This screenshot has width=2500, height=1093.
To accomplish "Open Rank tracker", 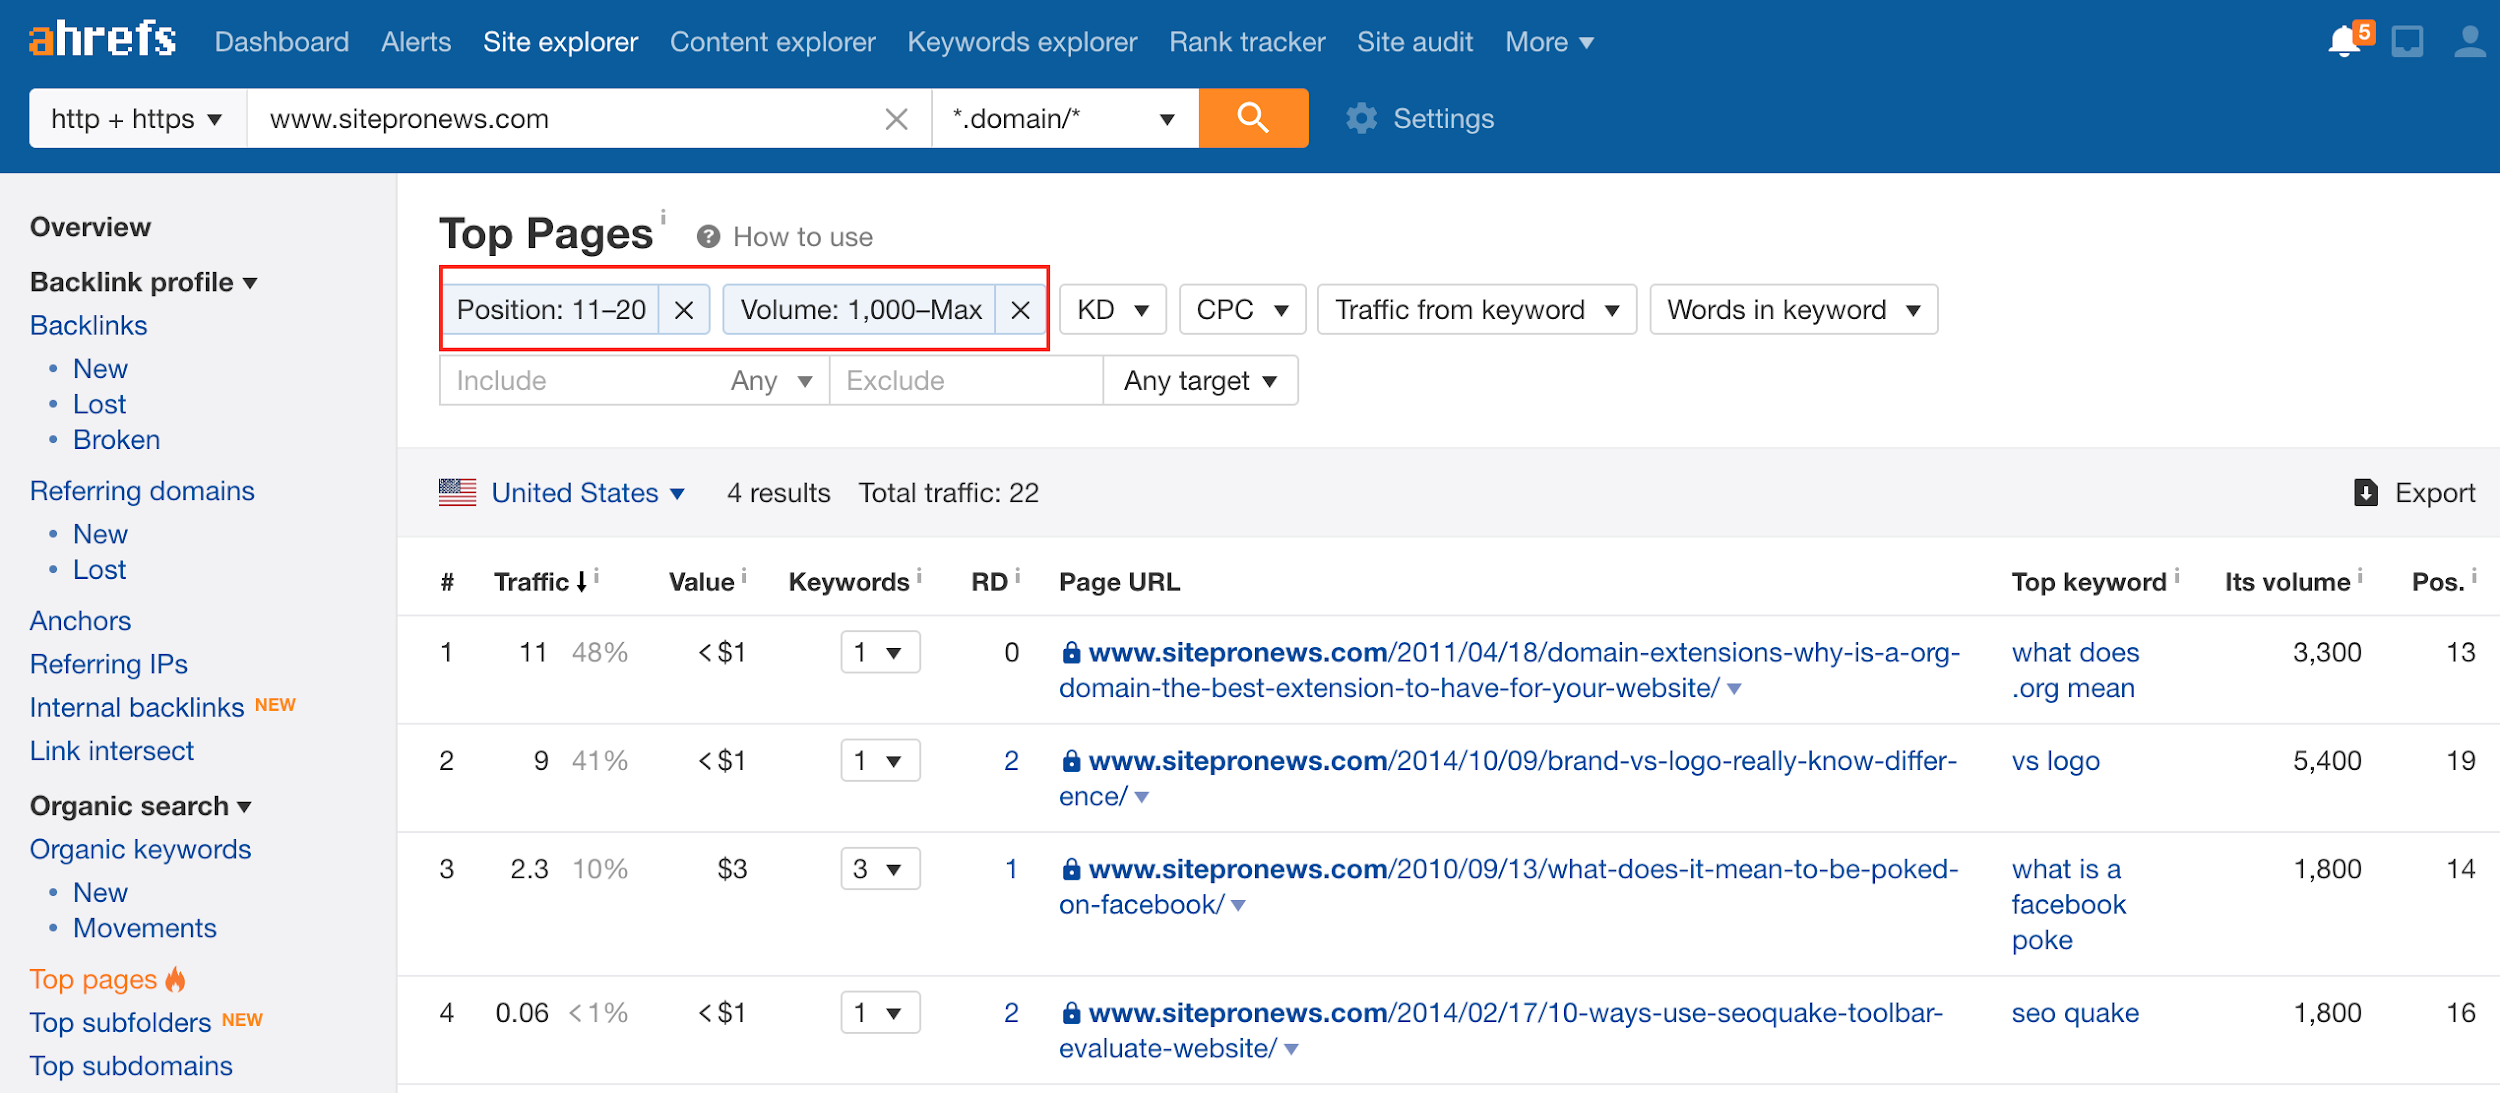I will 1247,42.
